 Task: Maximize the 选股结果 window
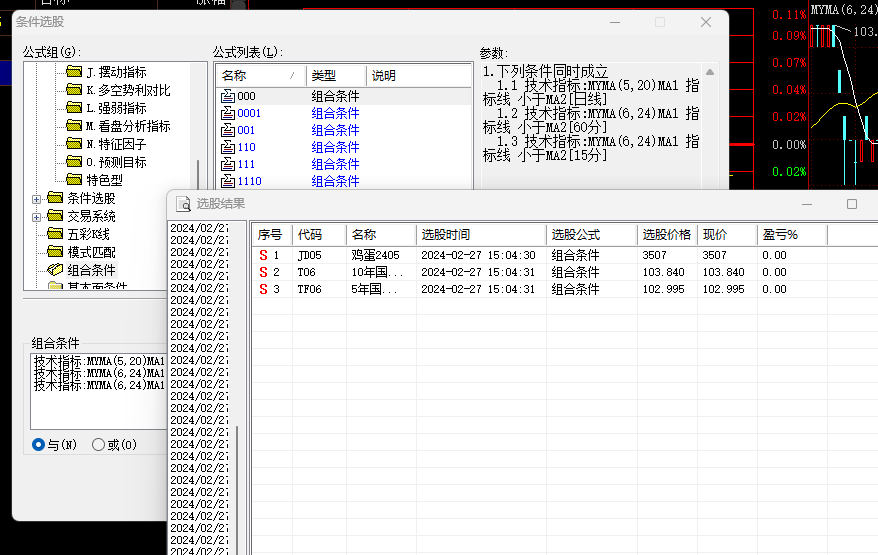(852, 204)
